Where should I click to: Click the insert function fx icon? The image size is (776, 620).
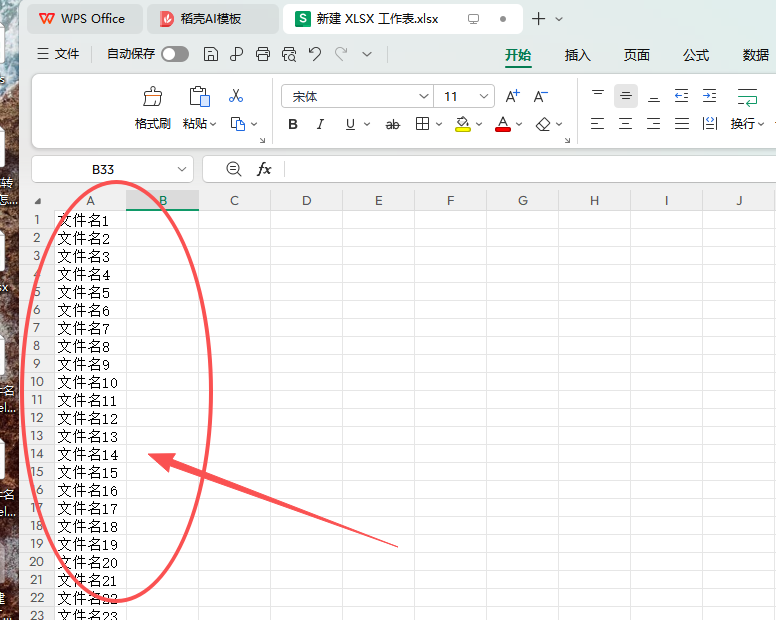264,169
